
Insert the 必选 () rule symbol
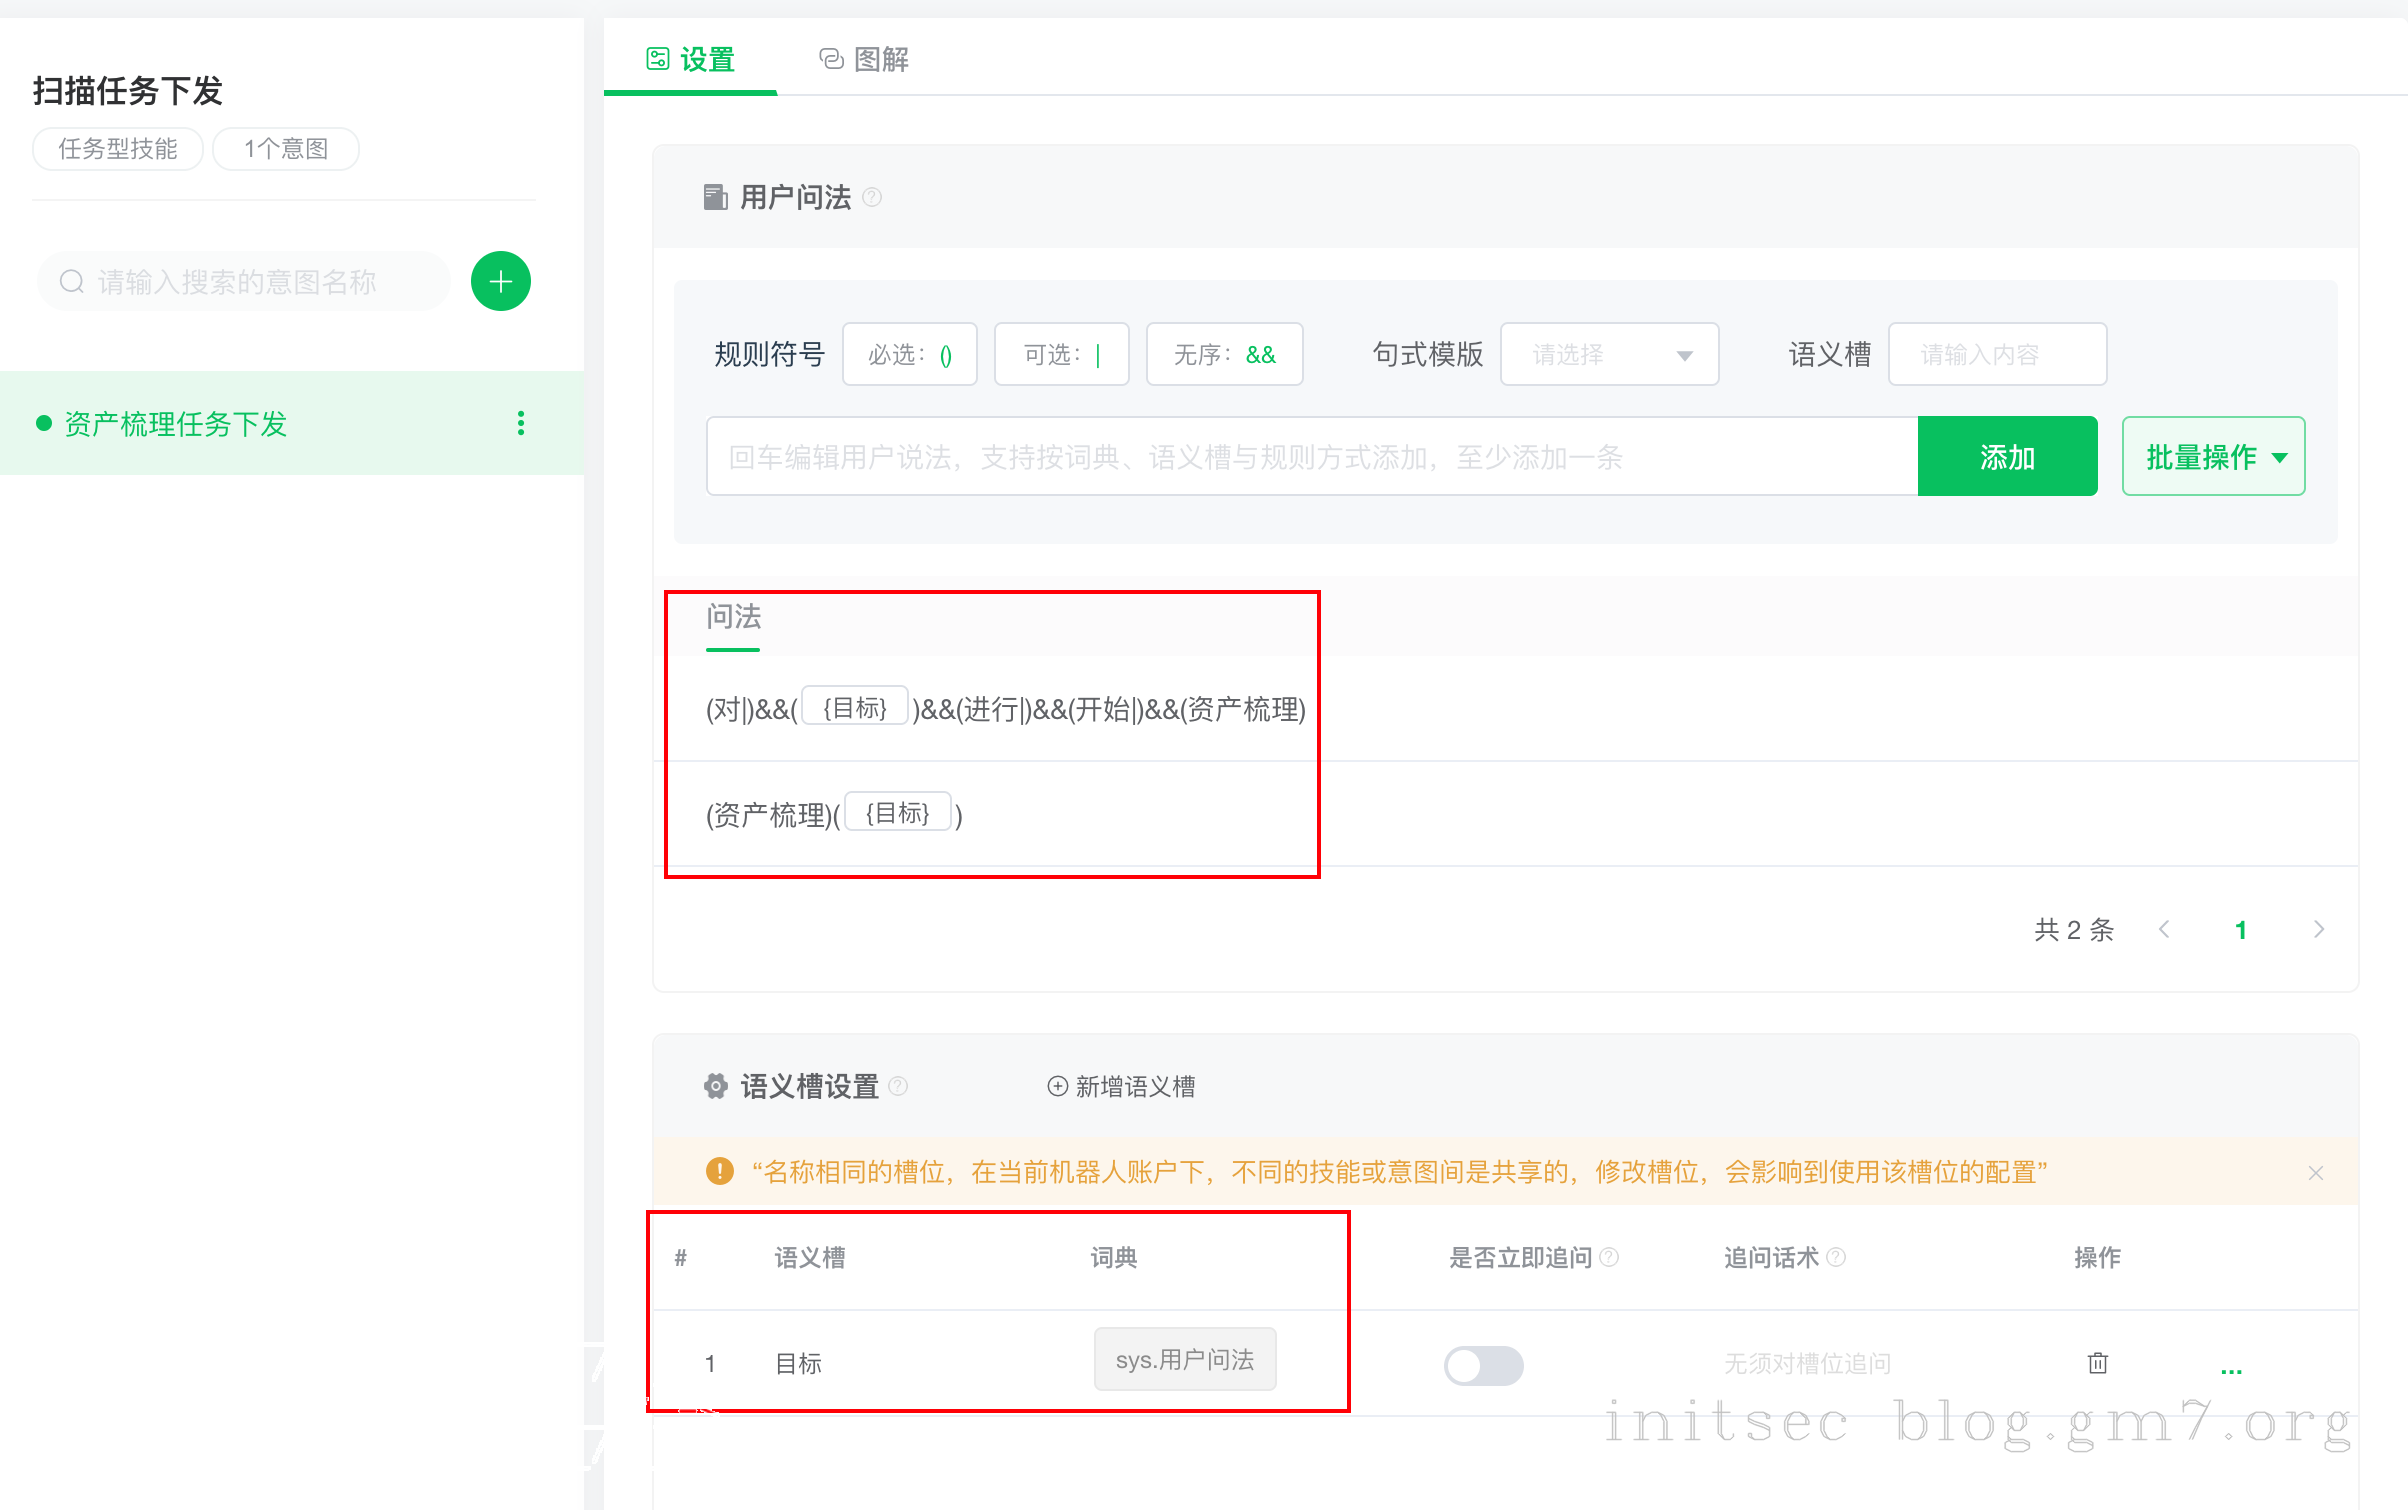909,355
